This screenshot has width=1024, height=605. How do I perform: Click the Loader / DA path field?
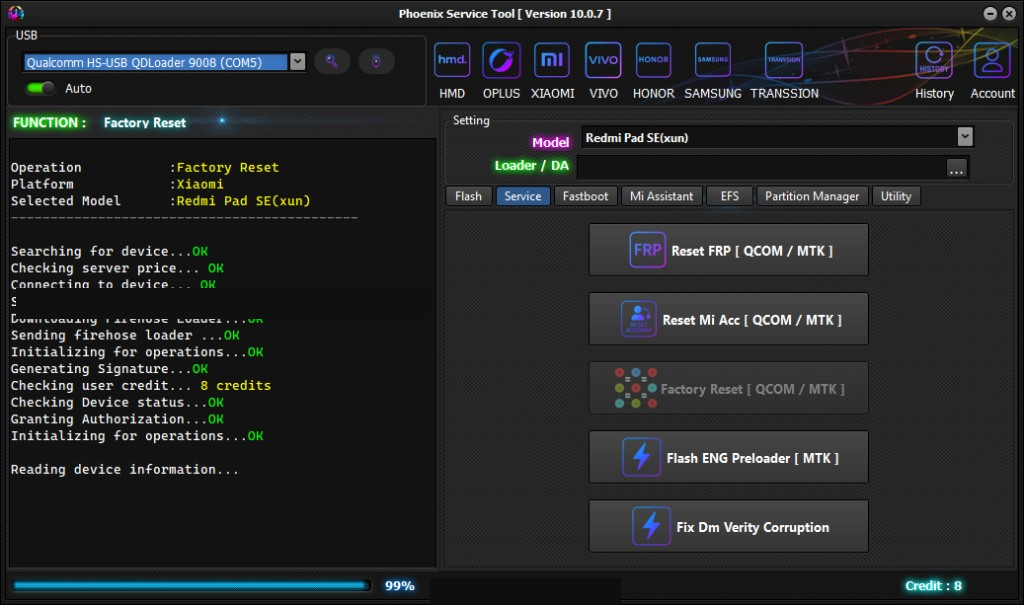click(761, 167)
